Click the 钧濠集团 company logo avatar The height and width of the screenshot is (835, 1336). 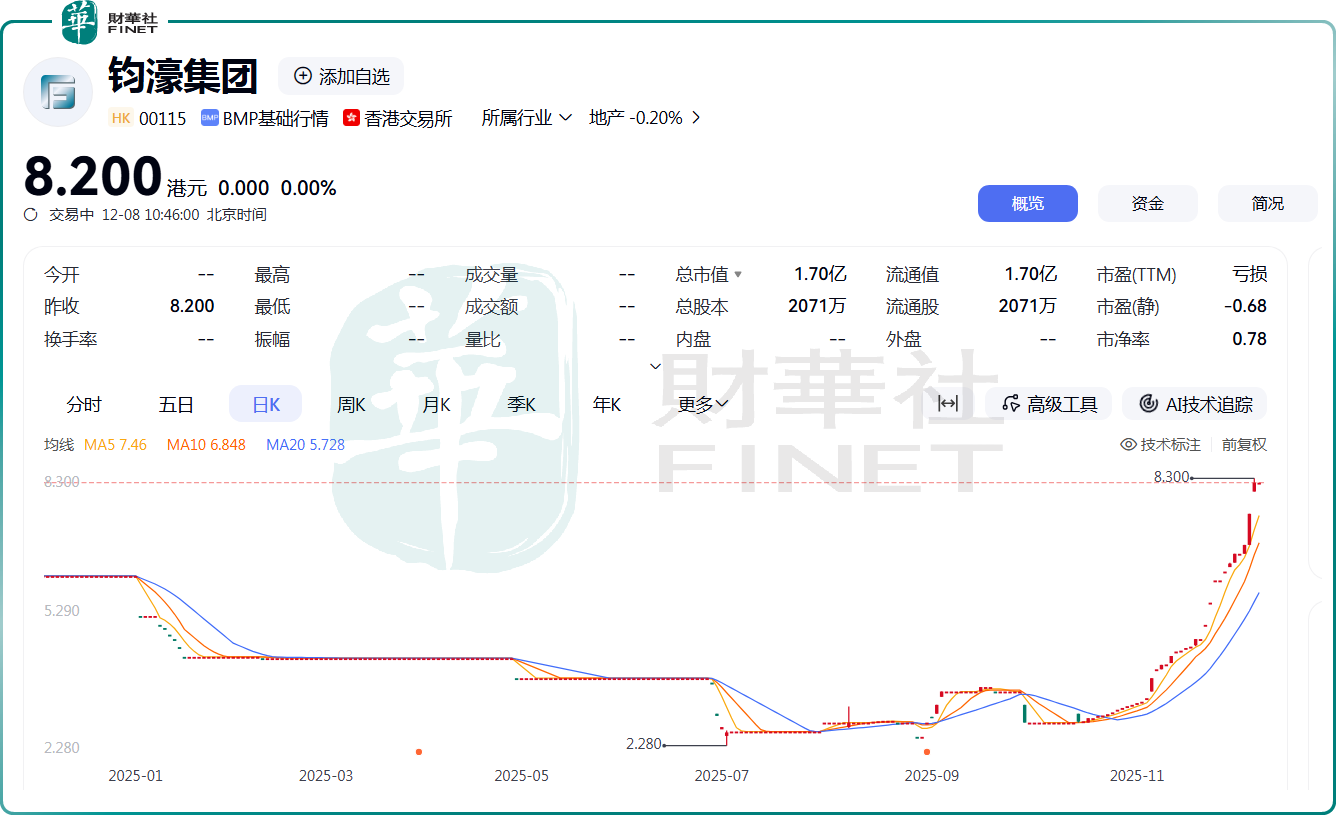click(57, 92)
